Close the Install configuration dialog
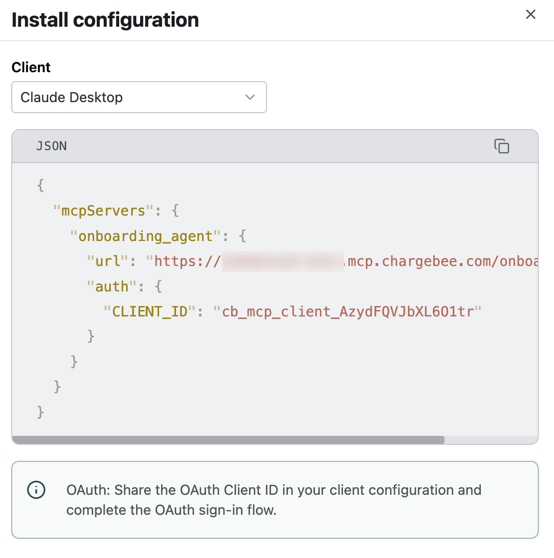The width and height of the screenshot is (554, 558). tap(531, 15)
